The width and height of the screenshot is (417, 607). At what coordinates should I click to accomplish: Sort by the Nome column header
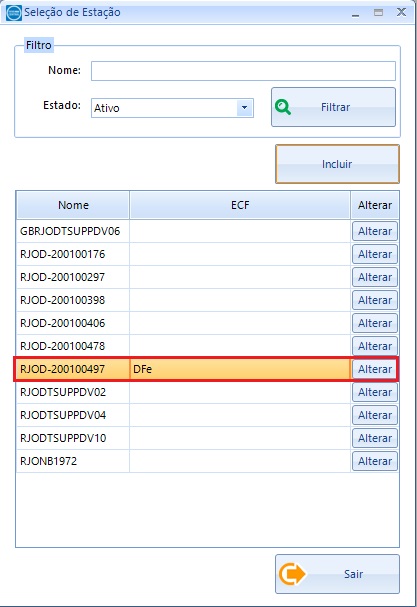[x=73, y=205]
